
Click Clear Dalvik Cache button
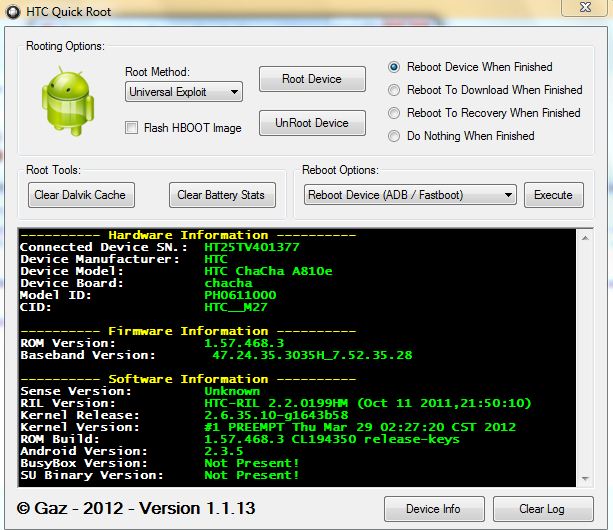tap(81, 195)
